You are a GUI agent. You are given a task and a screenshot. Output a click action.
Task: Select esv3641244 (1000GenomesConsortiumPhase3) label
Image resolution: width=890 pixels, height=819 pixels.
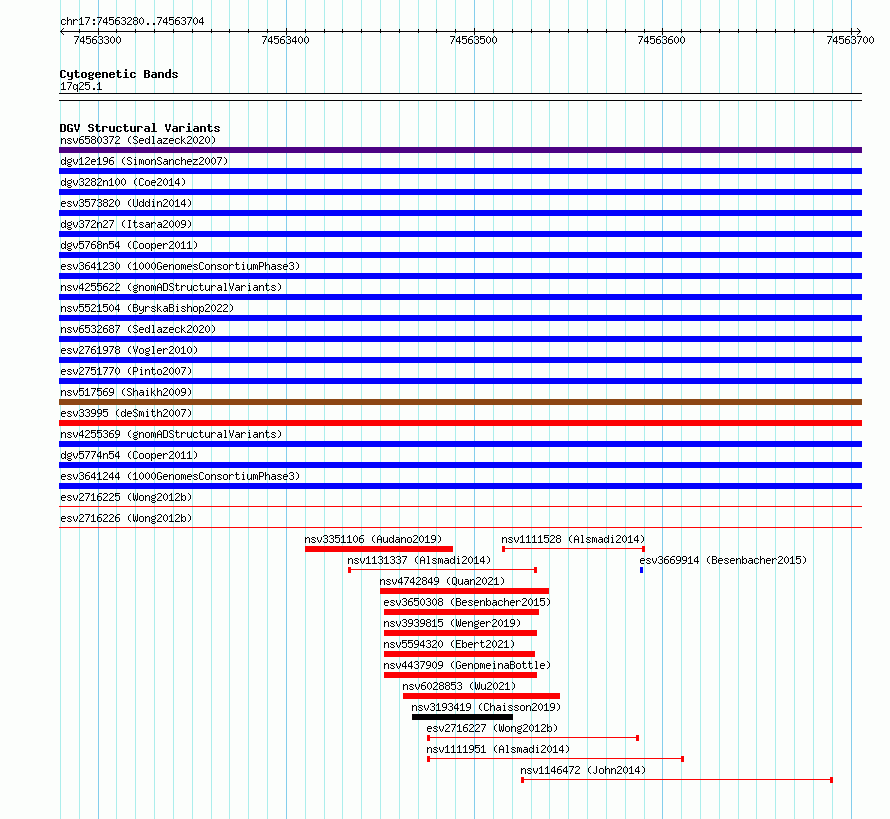(180, 476)
